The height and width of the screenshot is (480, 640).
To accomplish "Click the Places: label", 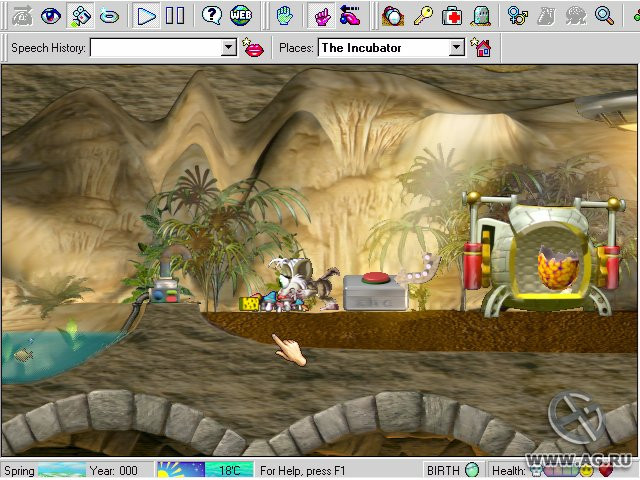I will tap(296, 48).
